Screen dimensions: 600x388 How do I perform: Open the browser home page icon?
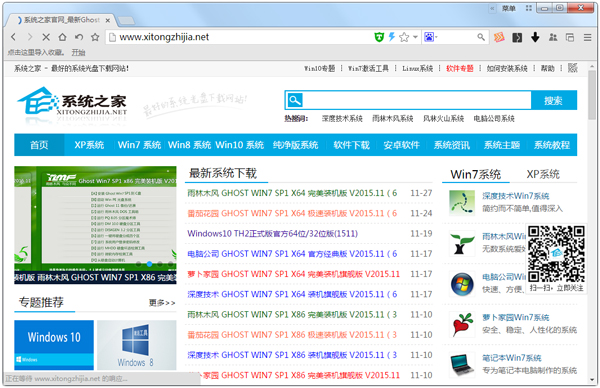pyautogui.click(x=62, y=37)
